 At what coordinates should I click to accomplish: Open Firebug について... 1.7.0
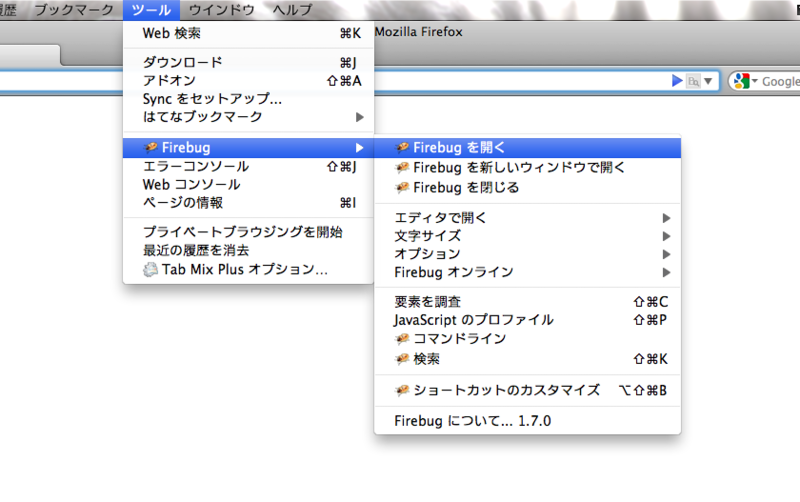528,421
